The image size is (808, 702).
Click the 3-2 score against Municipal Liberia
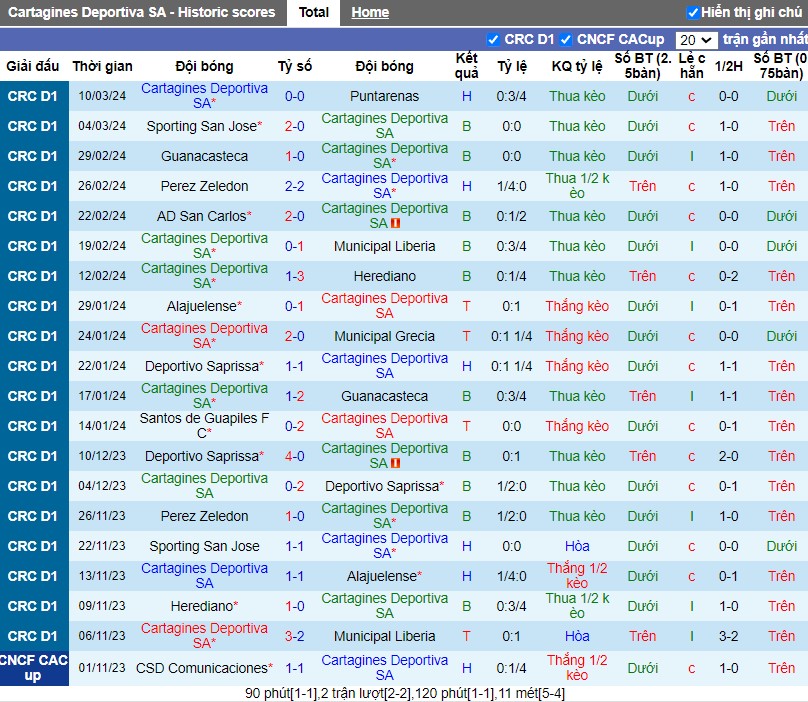click(x=295, y=636)
